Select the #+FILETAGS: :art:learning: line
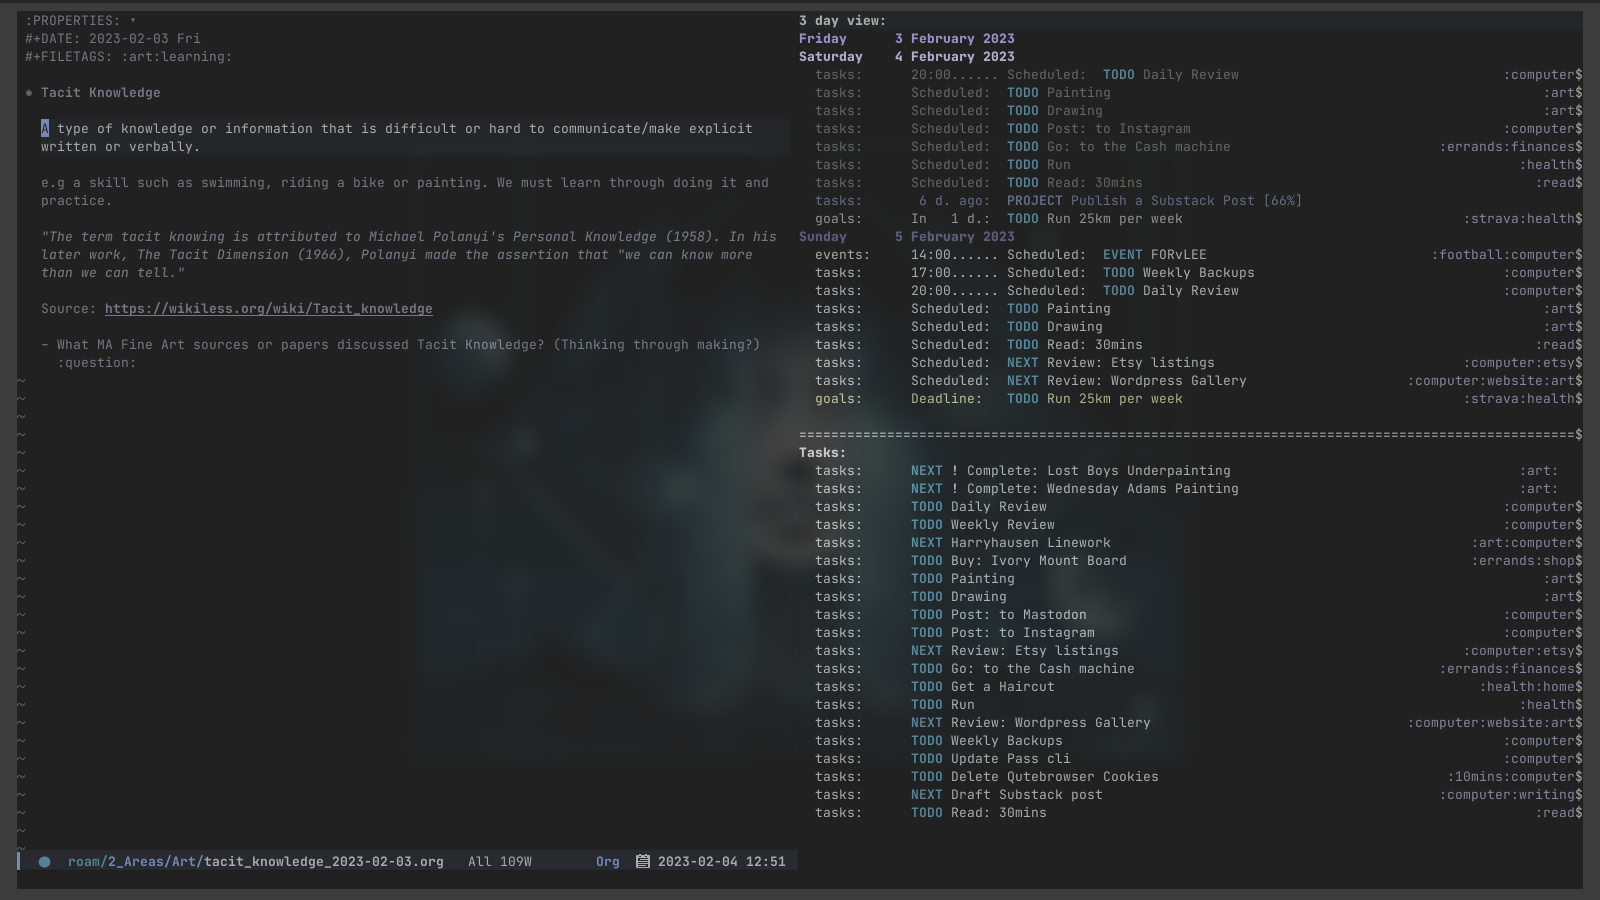Image resolution: width=1600 pixels, height=900 pixels. (129, 57)
